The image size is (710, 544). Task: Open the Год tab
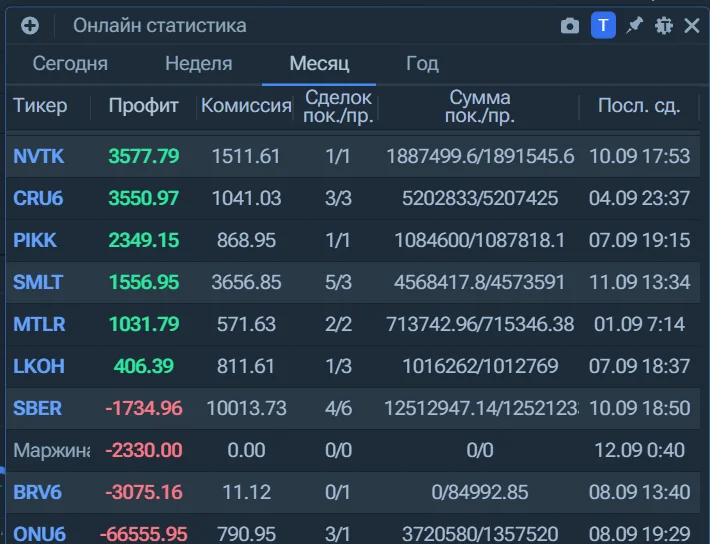click(x=422, y=63)
